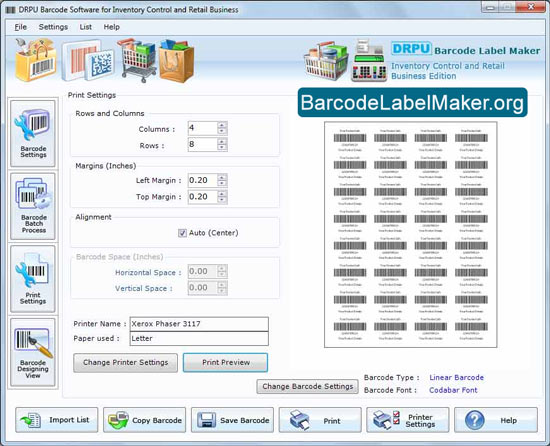This screenshot has width=550, height=446.
Task: Click the Import List button
Action: coord(57,420)
